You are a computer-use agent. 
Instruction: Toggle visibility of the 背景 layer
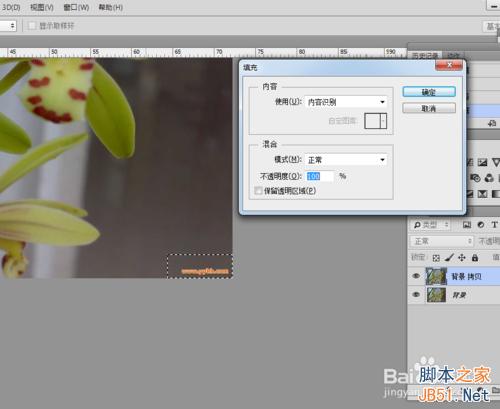[416, 295]
